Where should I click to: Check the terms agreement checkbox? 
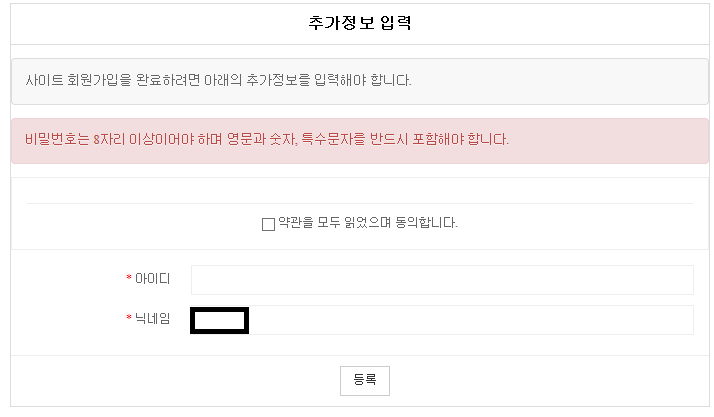[268, 224]
